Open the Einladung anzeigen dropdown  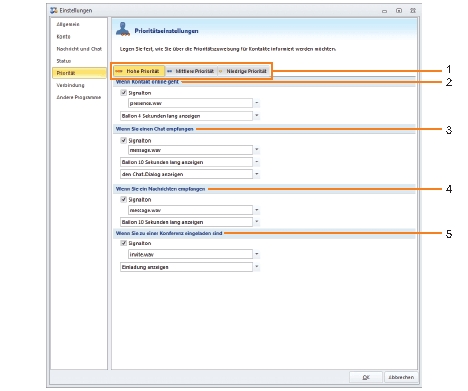[x=257, y=267]
